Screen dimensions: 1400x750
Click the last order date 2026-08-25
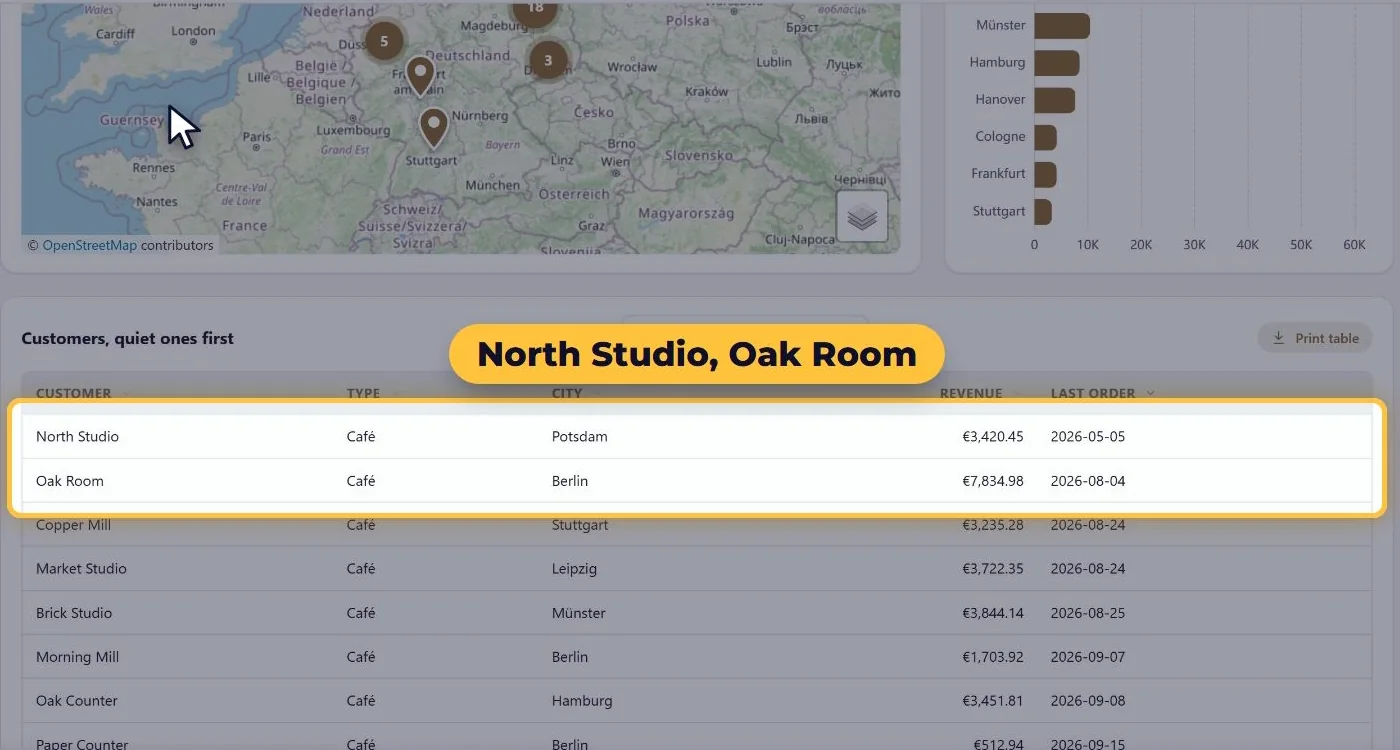[1088, 613]
